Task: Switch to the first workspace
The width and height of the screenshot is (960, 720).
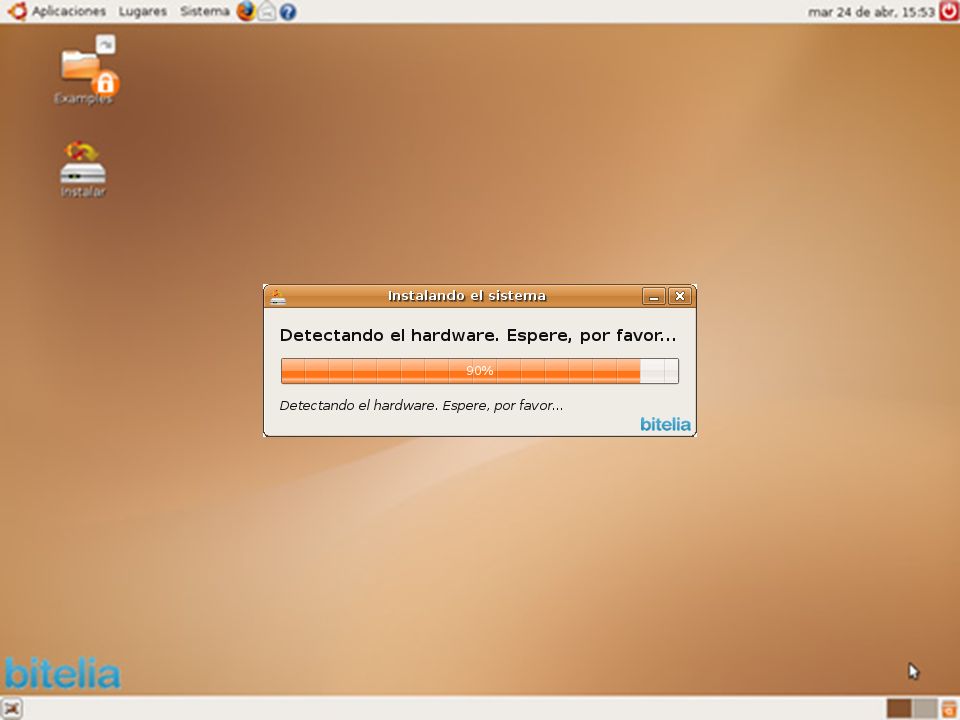Action: [899, 708]
